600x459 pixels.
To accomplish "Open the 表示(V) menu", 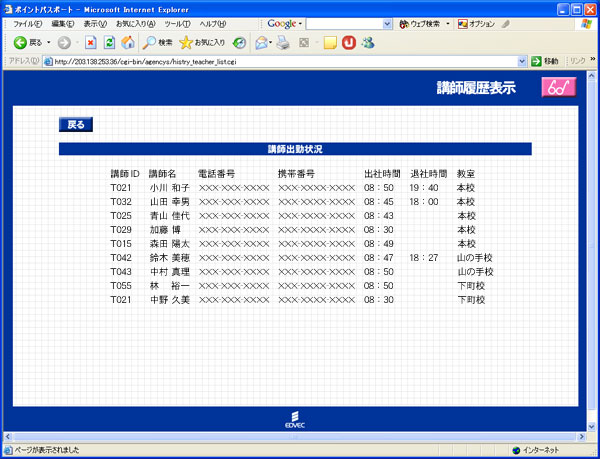I will tap(95, 23).
